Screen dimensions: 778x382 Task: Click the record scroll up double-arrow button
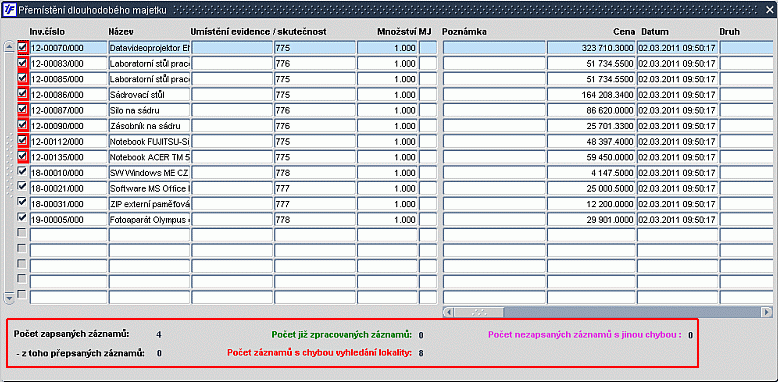[x=9, y=47]
